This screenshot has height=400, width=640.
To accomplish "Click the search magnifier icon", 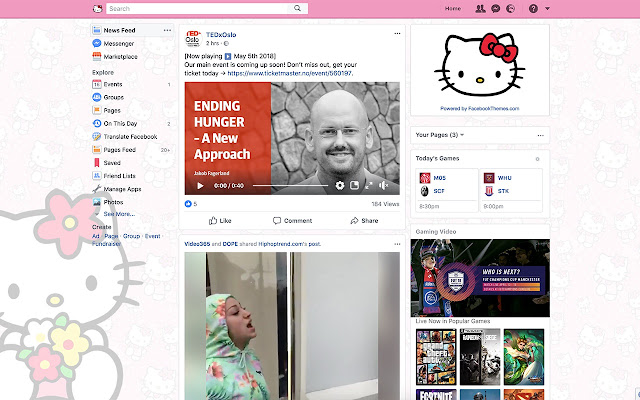I will tap(298, 8).
